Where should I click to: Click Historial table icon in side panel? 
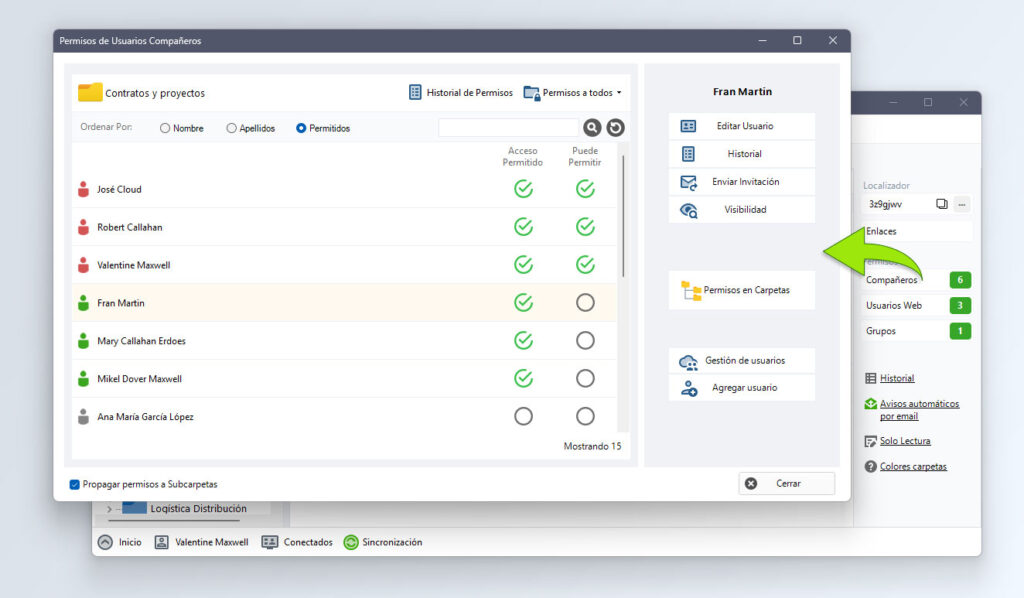871,378
